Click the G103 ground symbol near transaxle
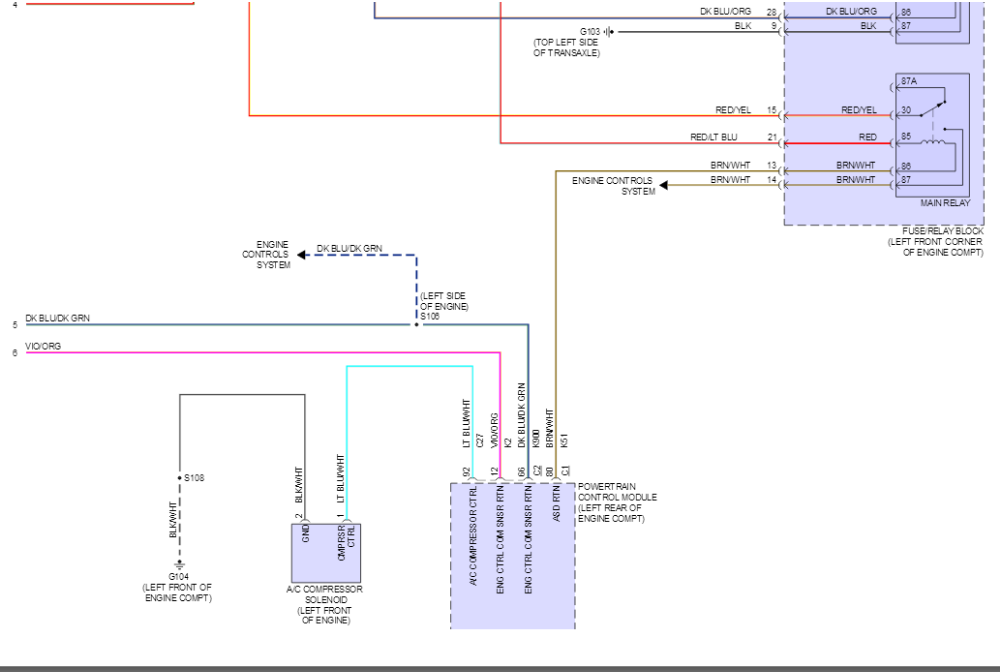 [607, 31]
